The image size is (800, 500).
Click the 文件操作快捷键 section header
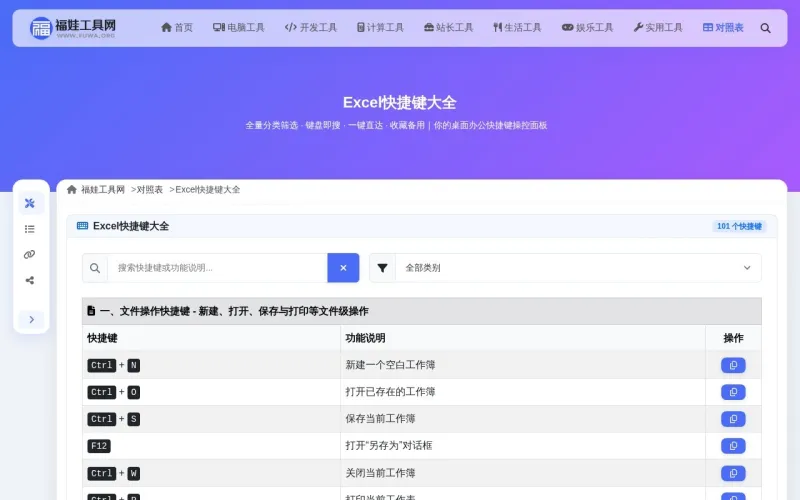(421, 311)
